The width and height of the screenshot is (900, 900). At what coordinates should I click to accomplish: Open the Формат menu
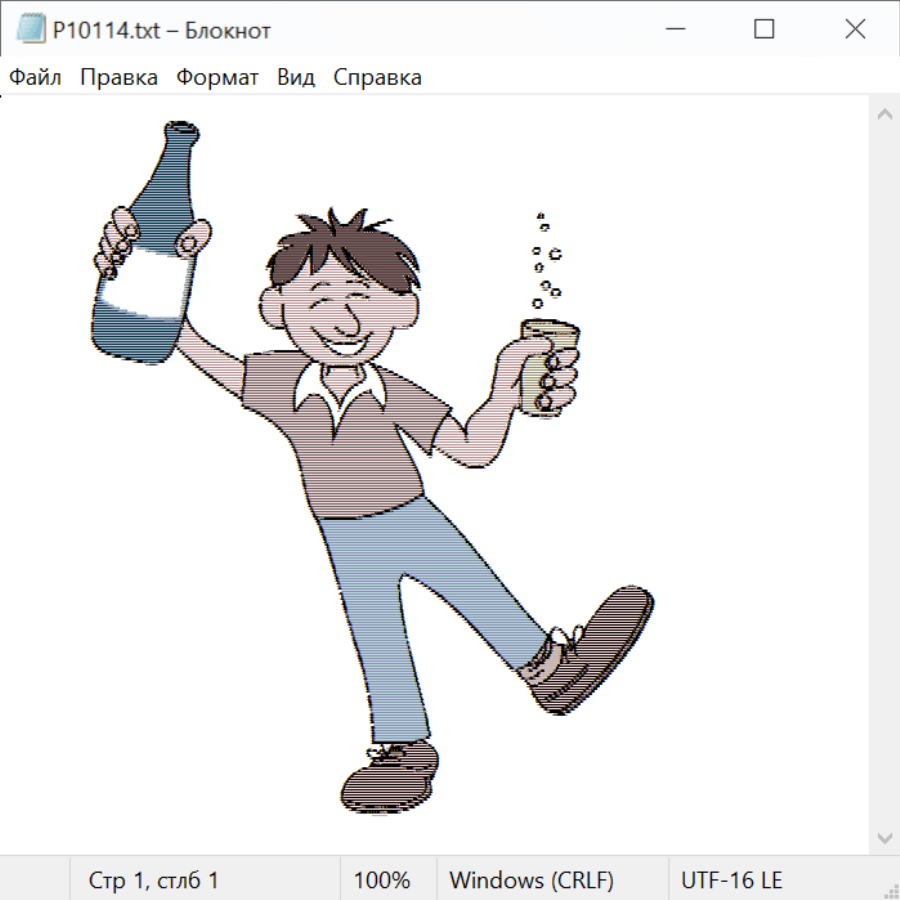217,77
